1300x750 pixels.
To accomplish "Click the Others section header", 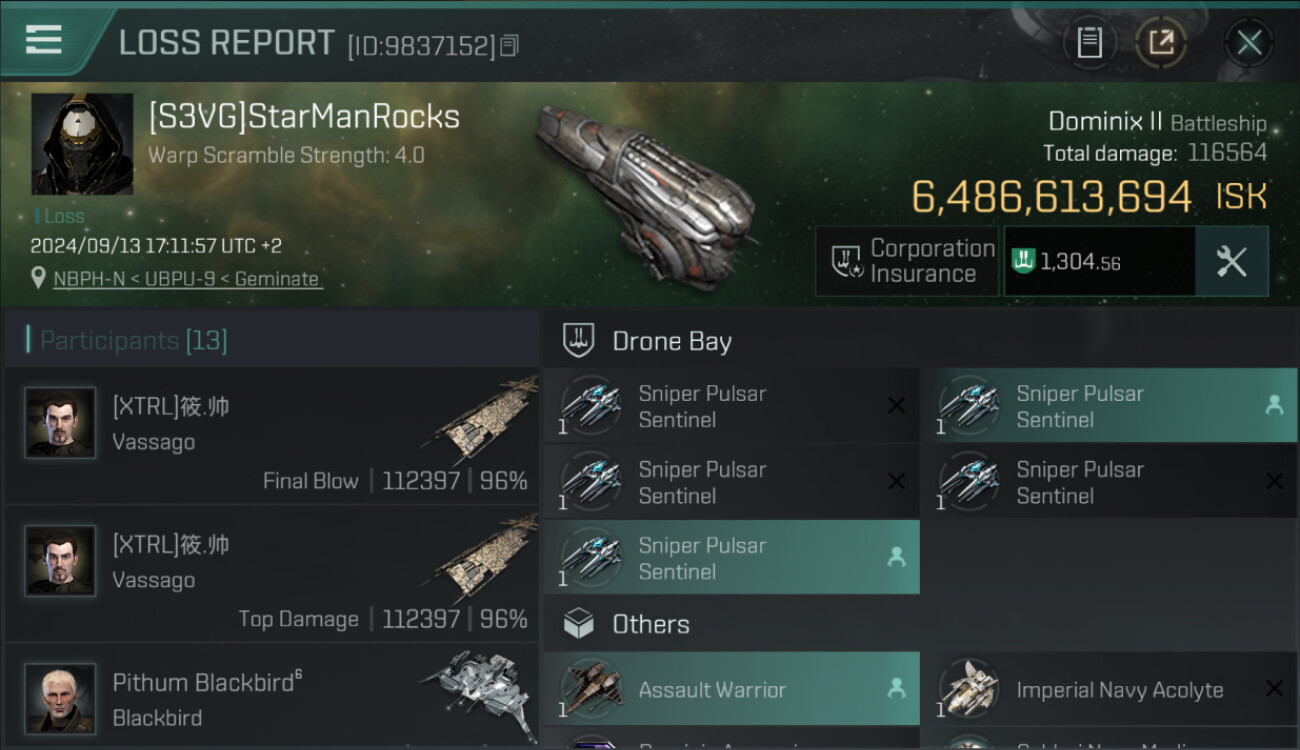I will (650, 625).
